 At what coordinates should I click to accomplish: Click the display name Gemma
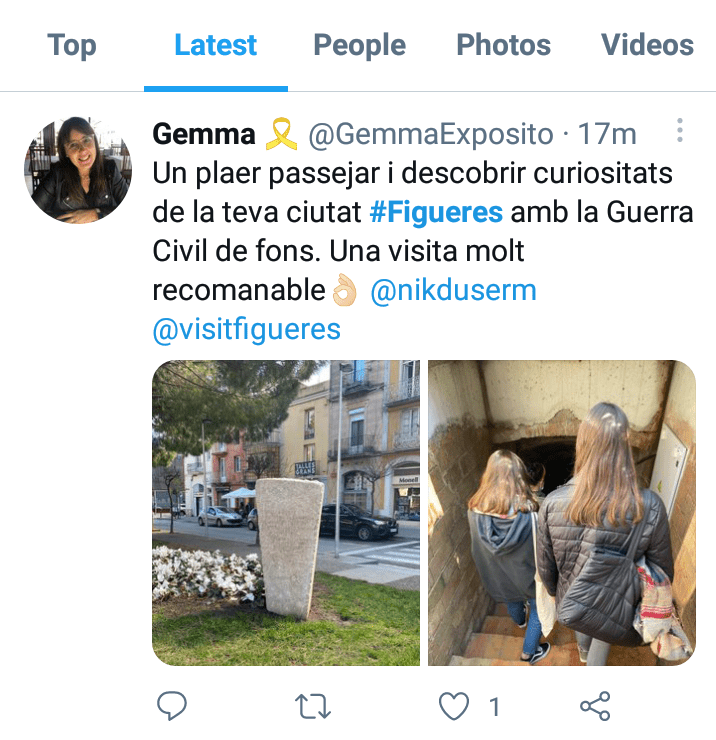[x=204, y=134]
